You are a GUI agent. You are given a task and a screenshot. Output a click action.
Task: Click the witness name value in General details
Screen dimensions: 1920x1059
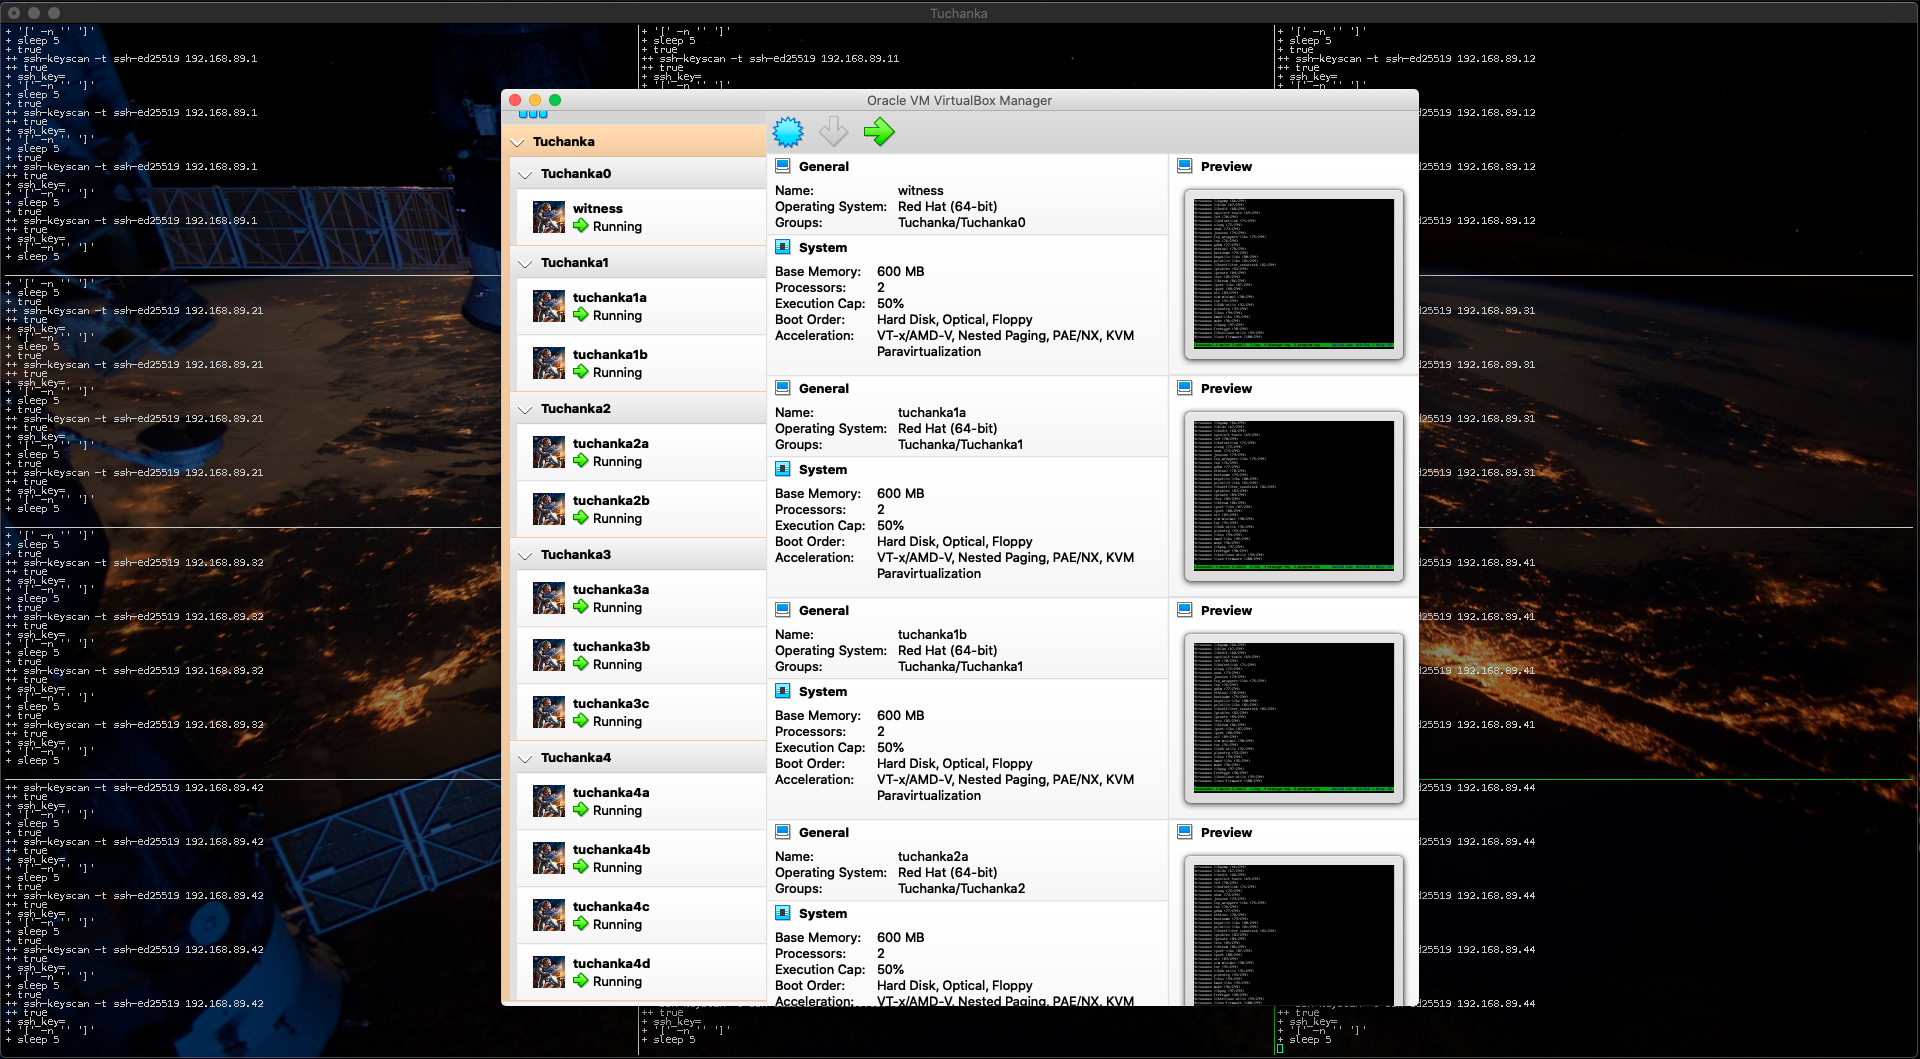920,190
